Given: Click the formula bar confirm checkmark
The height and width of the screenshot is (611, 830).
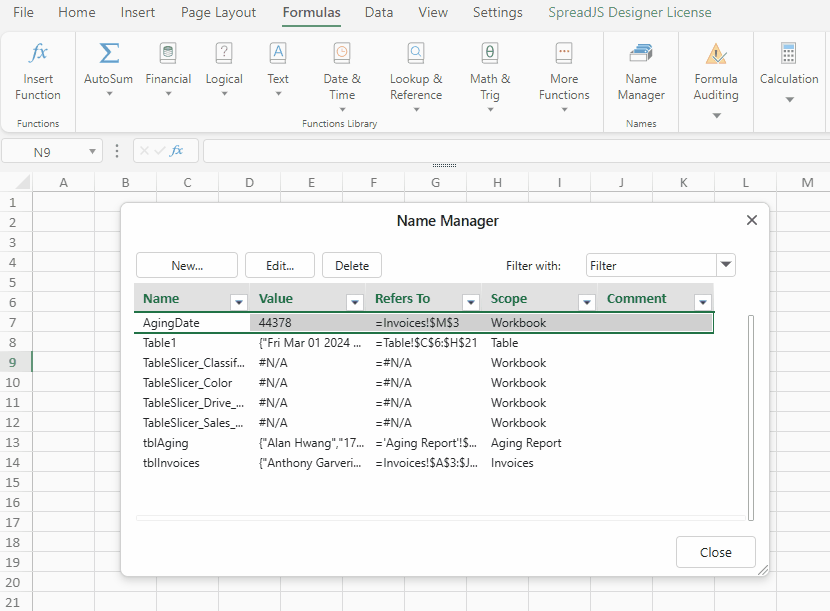Looking at the screenshot, I should point(159,151).
